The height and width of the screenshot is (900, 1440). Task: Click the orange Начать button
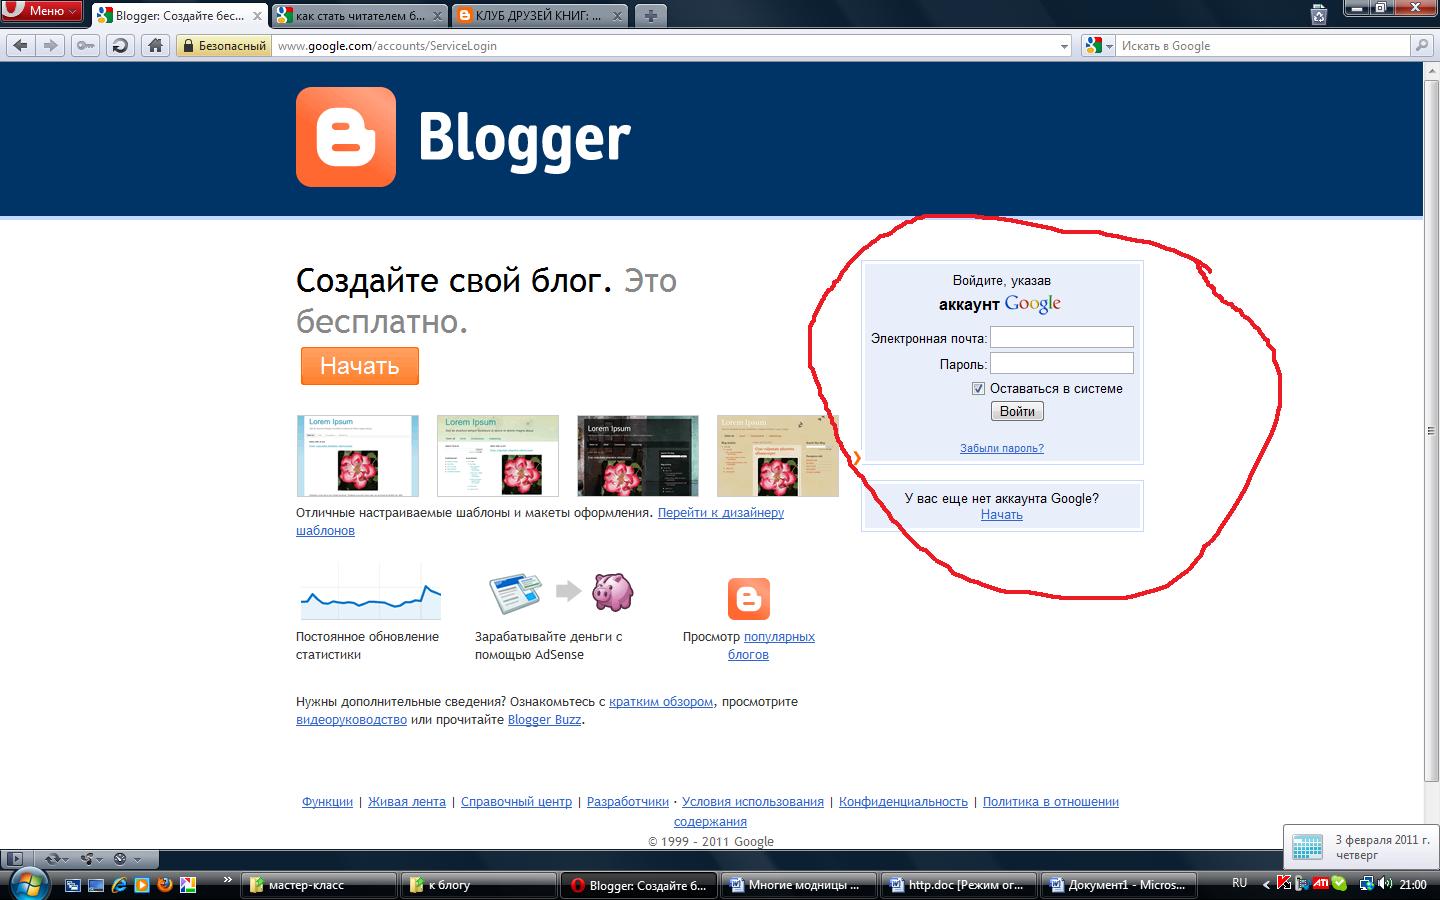click(x=360, y=366)
